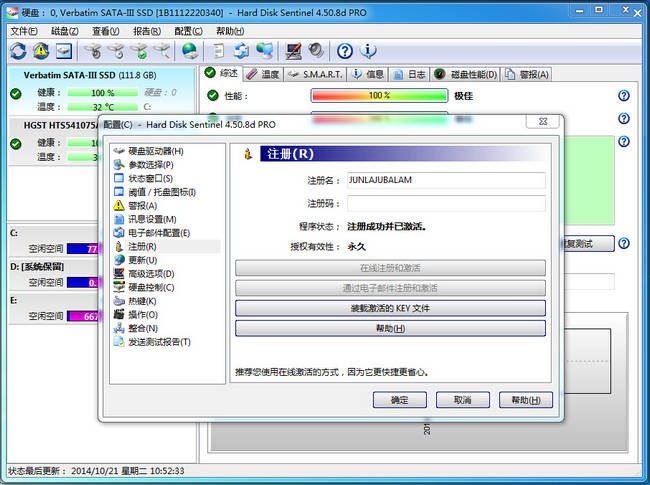
Task: Click the blue question mark help toolbar icon
Action: pyautogui.click(x=344, y=51)
